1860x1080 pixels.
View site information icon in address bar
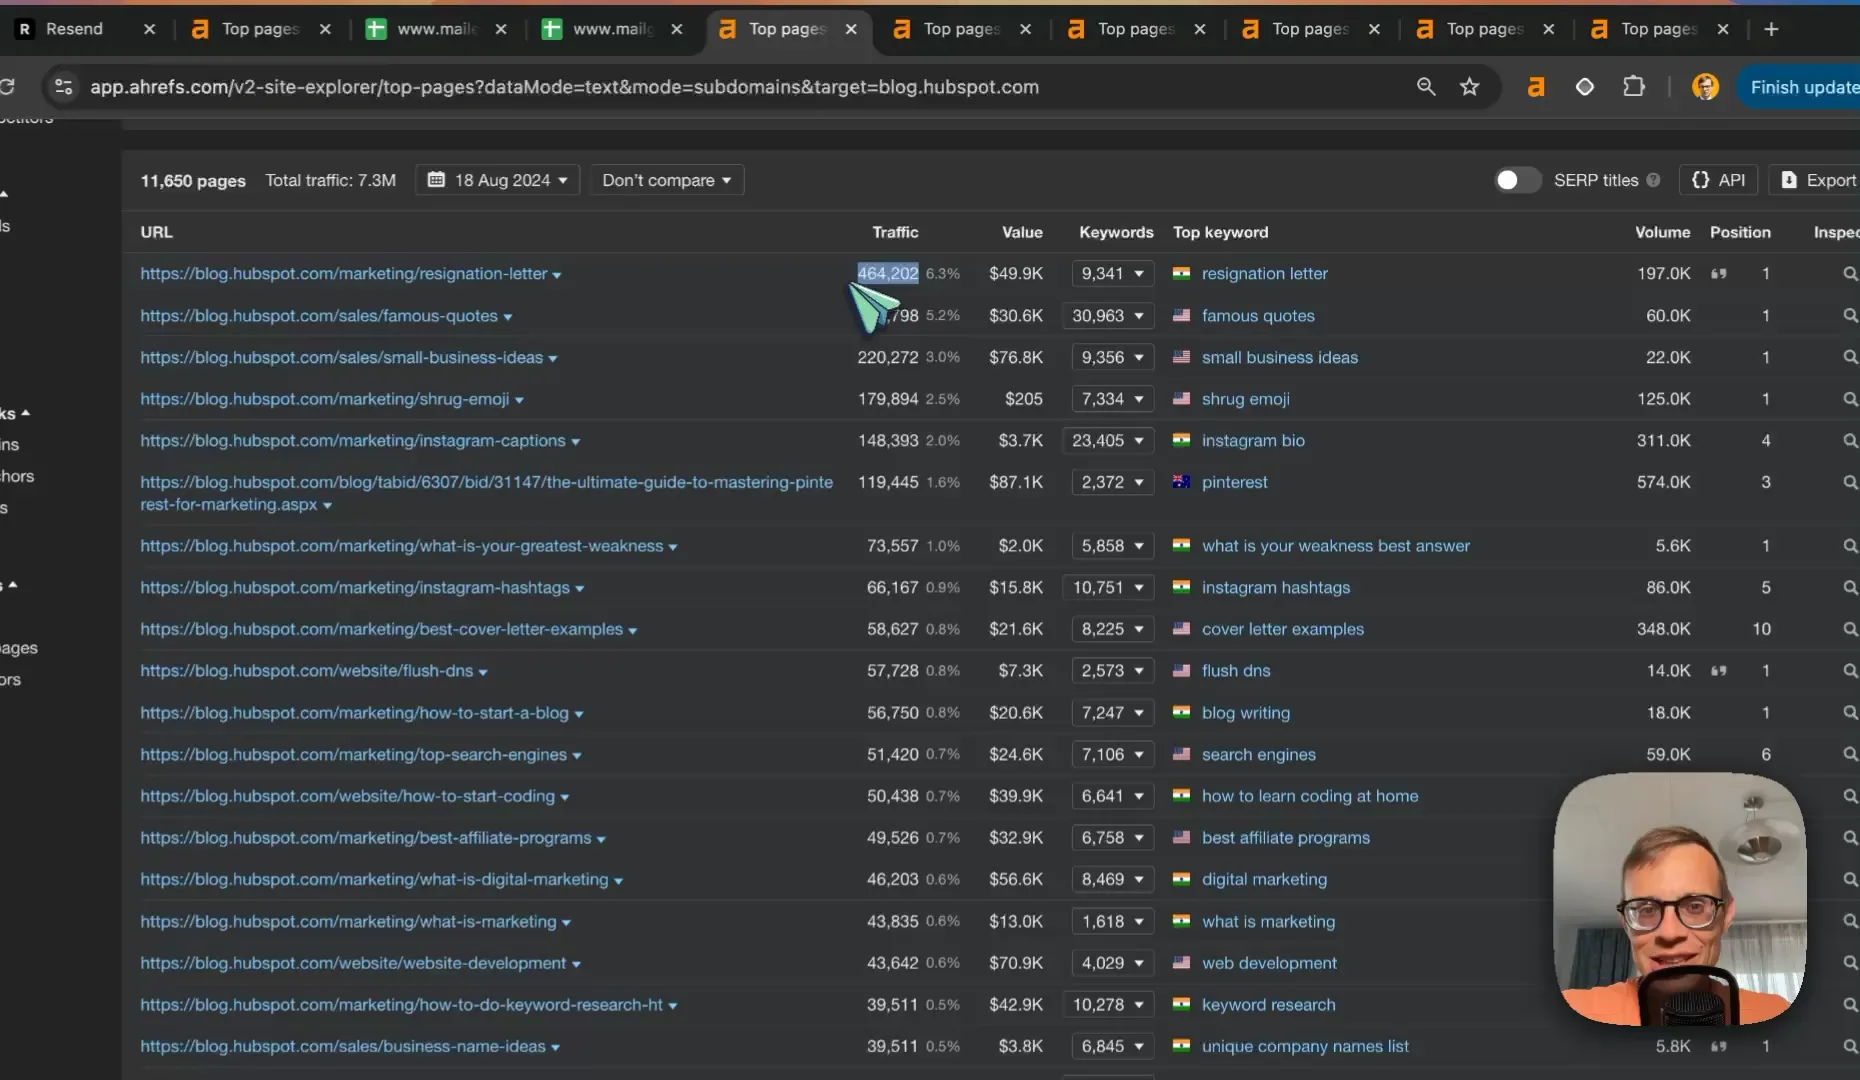pyautogui.click(x=64, y=87)
